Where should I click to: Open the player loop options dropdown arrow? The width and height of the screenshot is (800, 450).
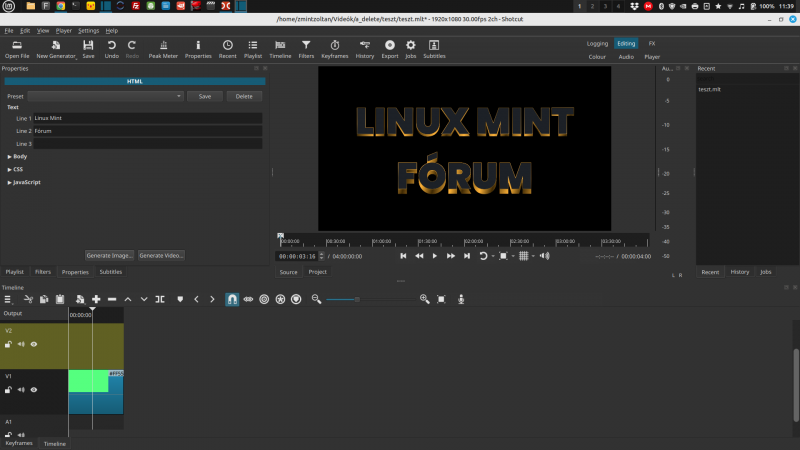coord(493,256)
